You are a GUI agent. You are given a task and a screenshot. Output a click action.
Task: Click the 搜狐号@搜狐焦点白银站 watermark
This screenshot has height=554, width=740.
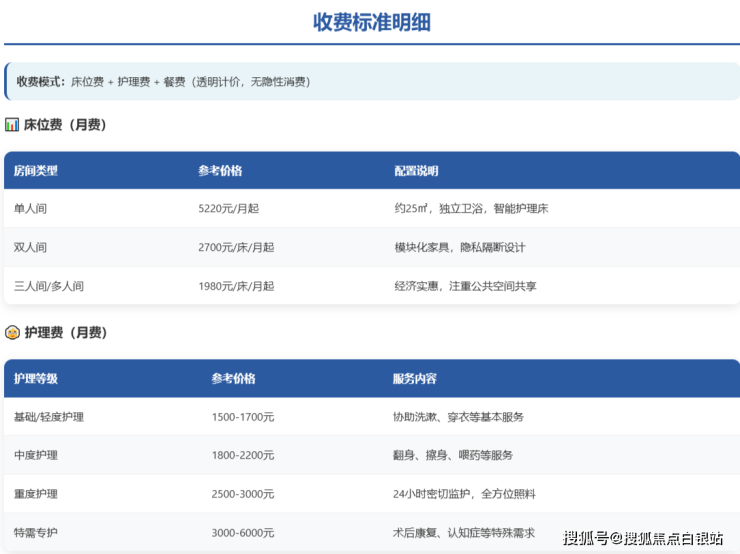643,539
